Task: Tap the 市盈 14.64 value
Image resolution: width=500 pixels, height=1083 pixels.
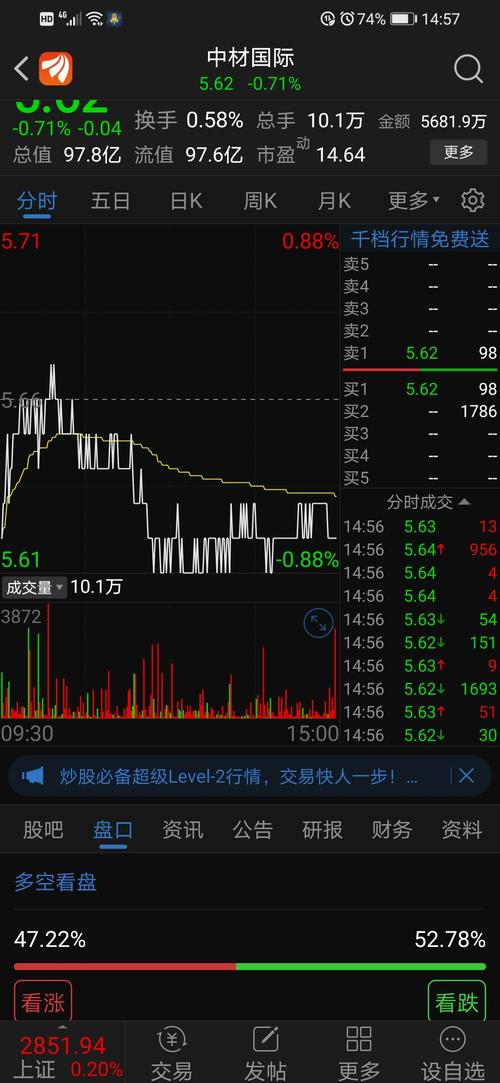Action: click(x=340, y=155)
